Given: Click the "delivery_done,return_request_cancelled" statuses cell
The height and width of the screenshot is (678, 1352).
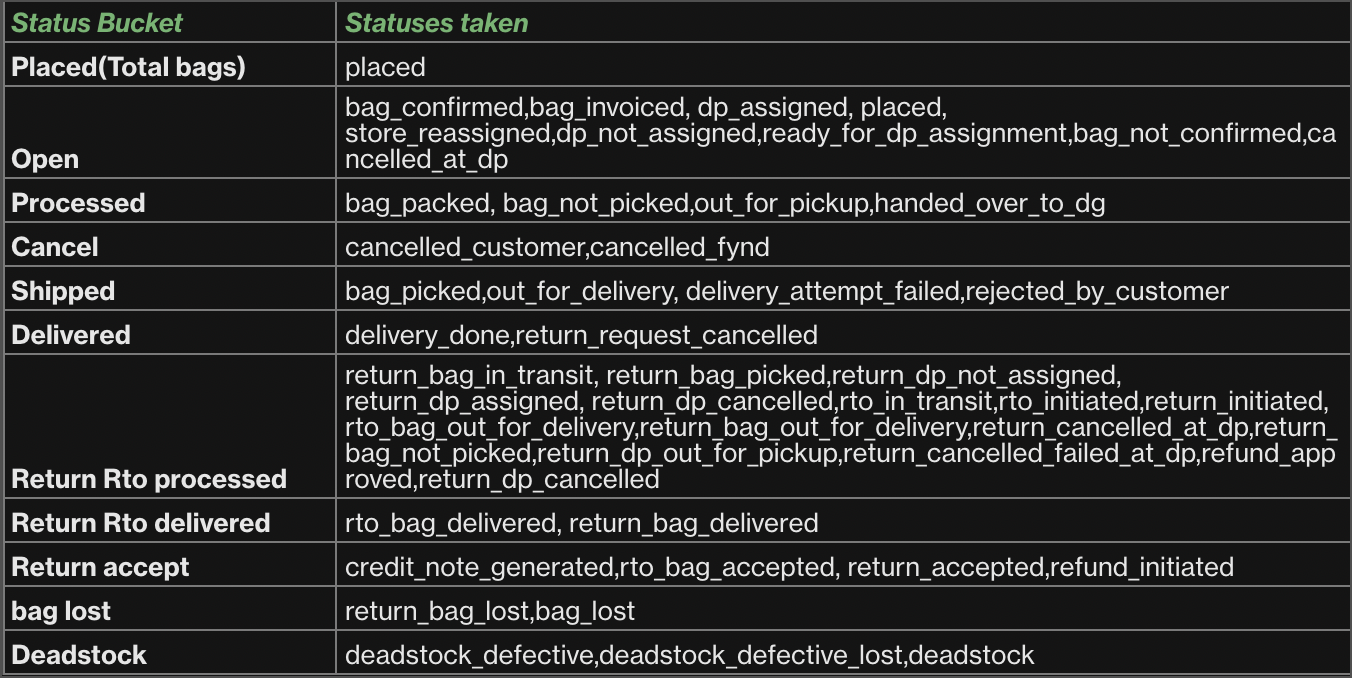Looking at the screenshot, I should point(581,335).
